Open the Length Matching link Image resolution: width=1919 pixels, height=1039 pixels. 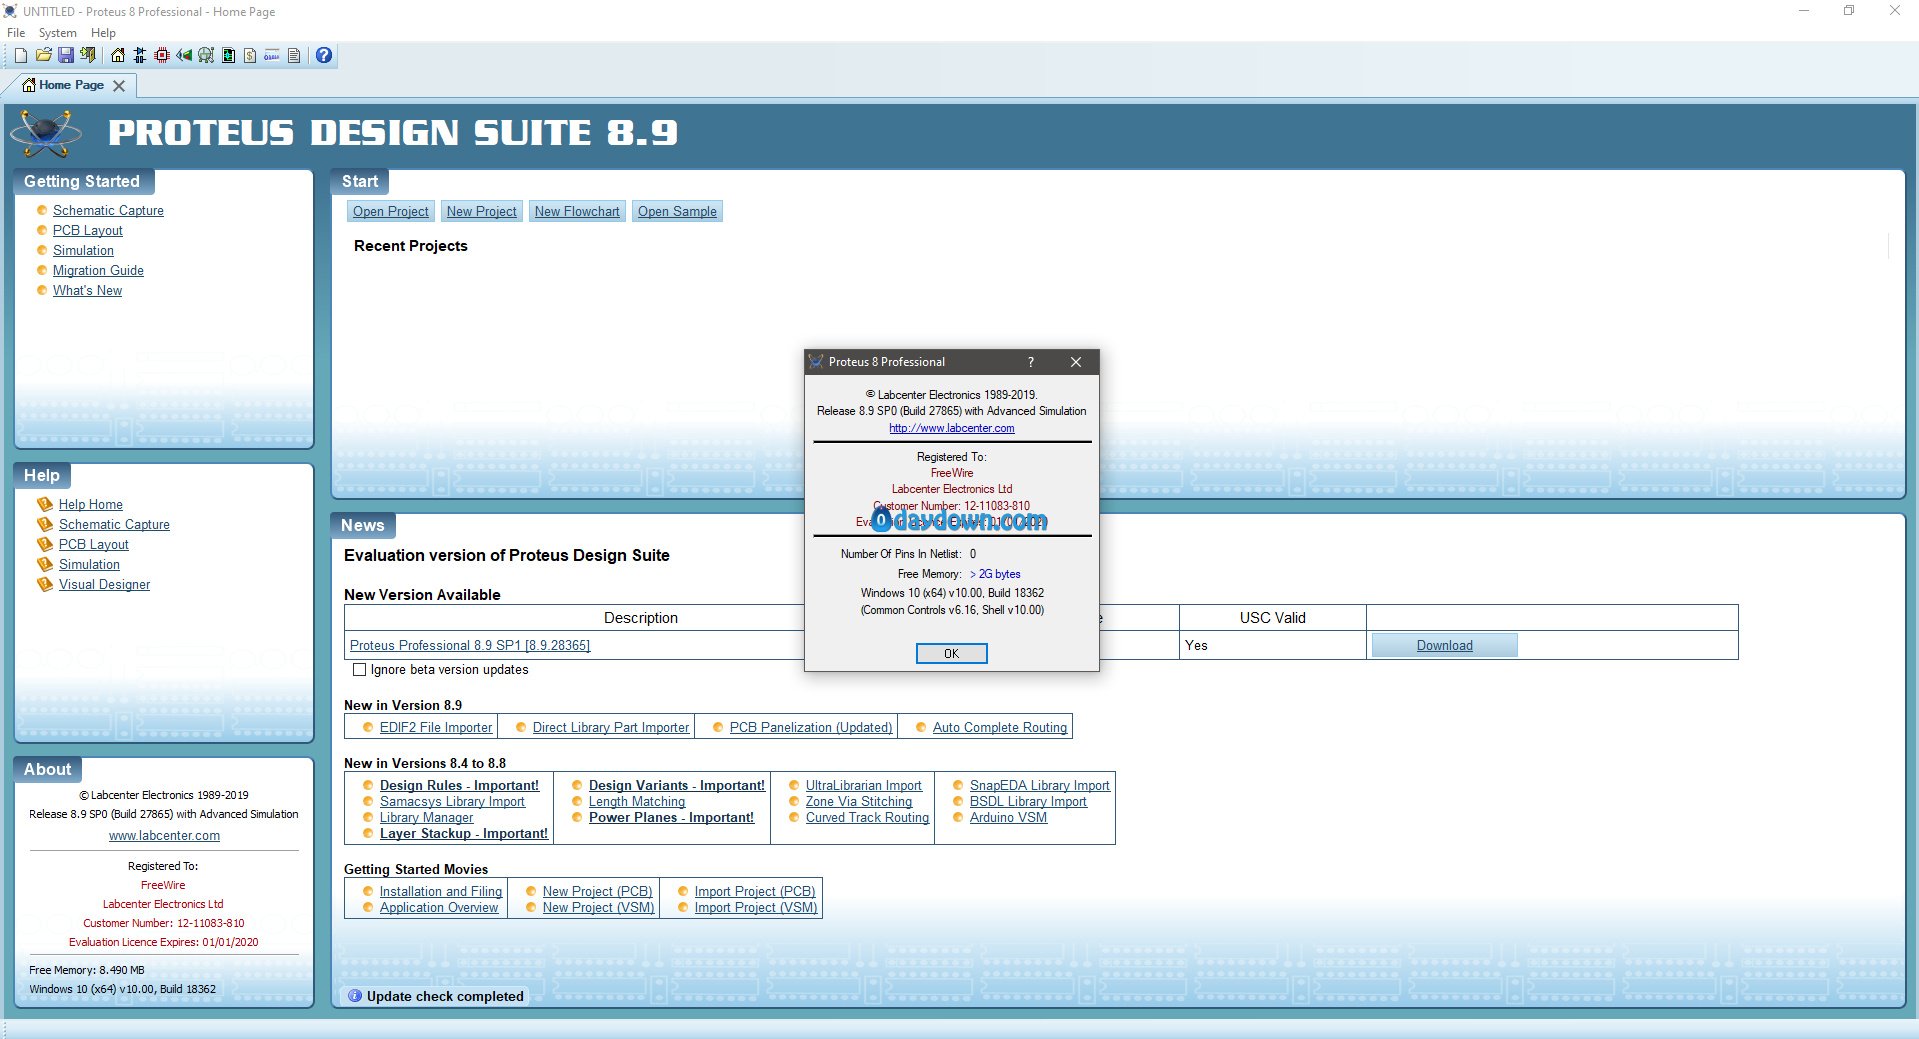[637, 802]
